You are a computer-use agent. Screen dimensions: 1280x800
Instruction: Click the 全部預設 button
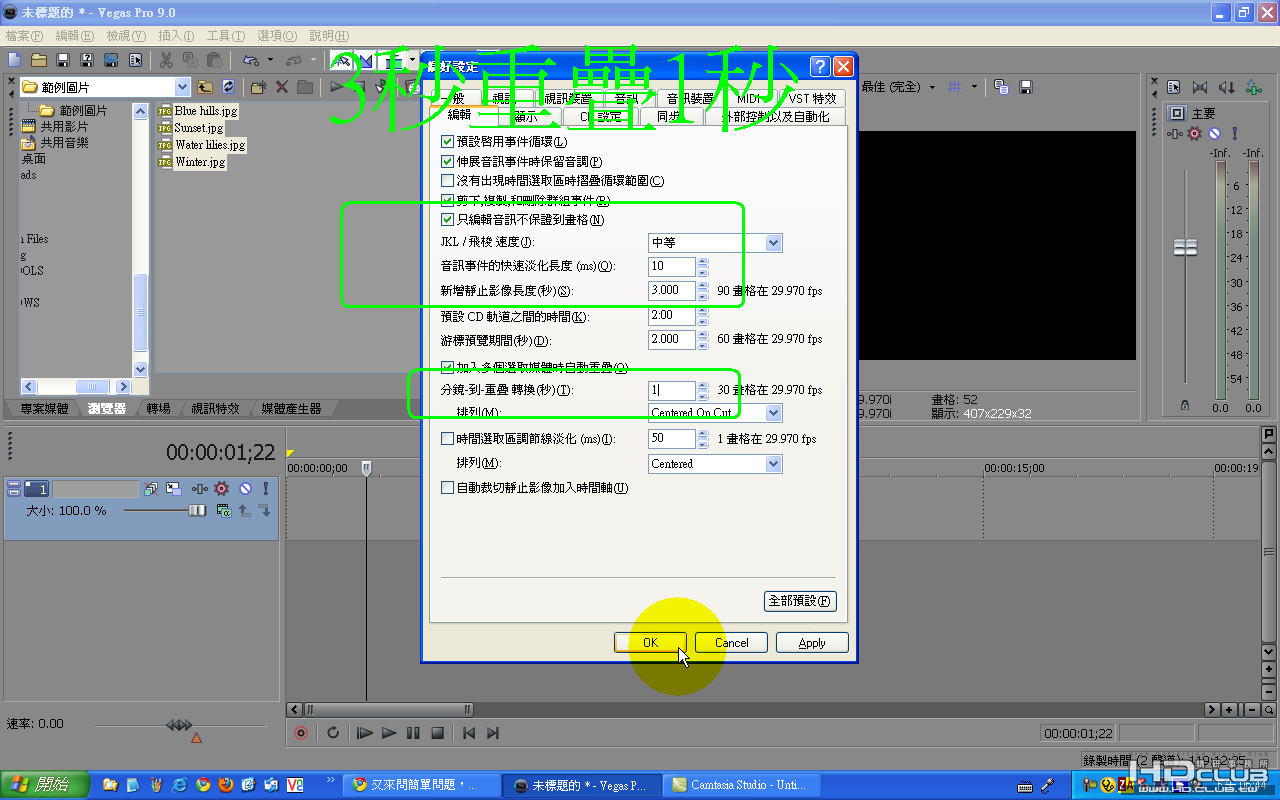[799, 601]
